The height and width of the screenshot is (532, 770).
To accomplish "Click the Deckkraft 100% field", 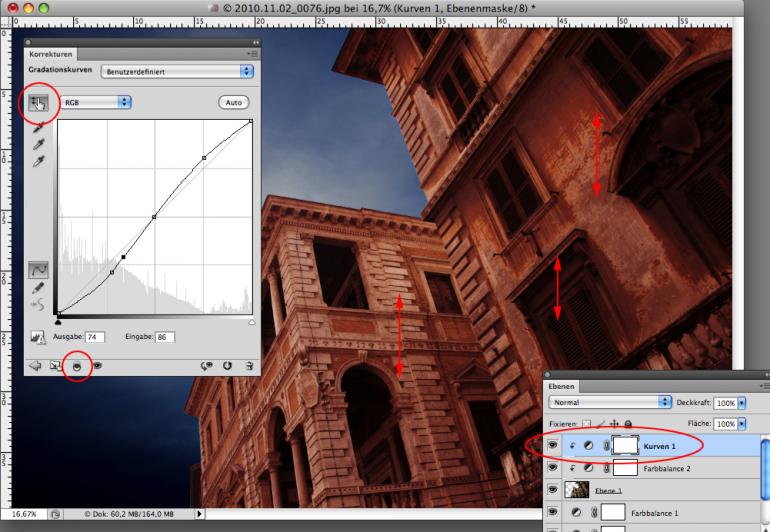I will tap(725, 403).
